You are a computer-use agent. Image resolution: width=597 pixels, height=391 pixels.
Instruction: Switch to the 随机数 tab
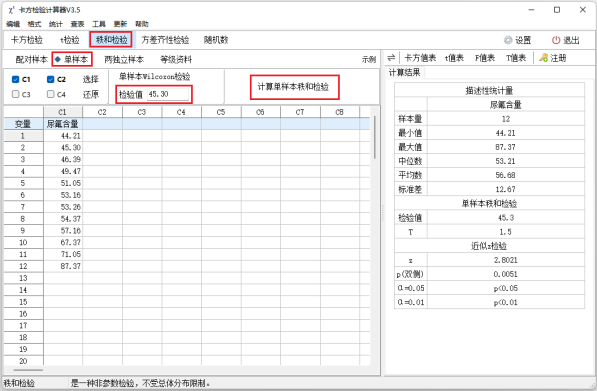pyautogui.click(x=216, y=40)
